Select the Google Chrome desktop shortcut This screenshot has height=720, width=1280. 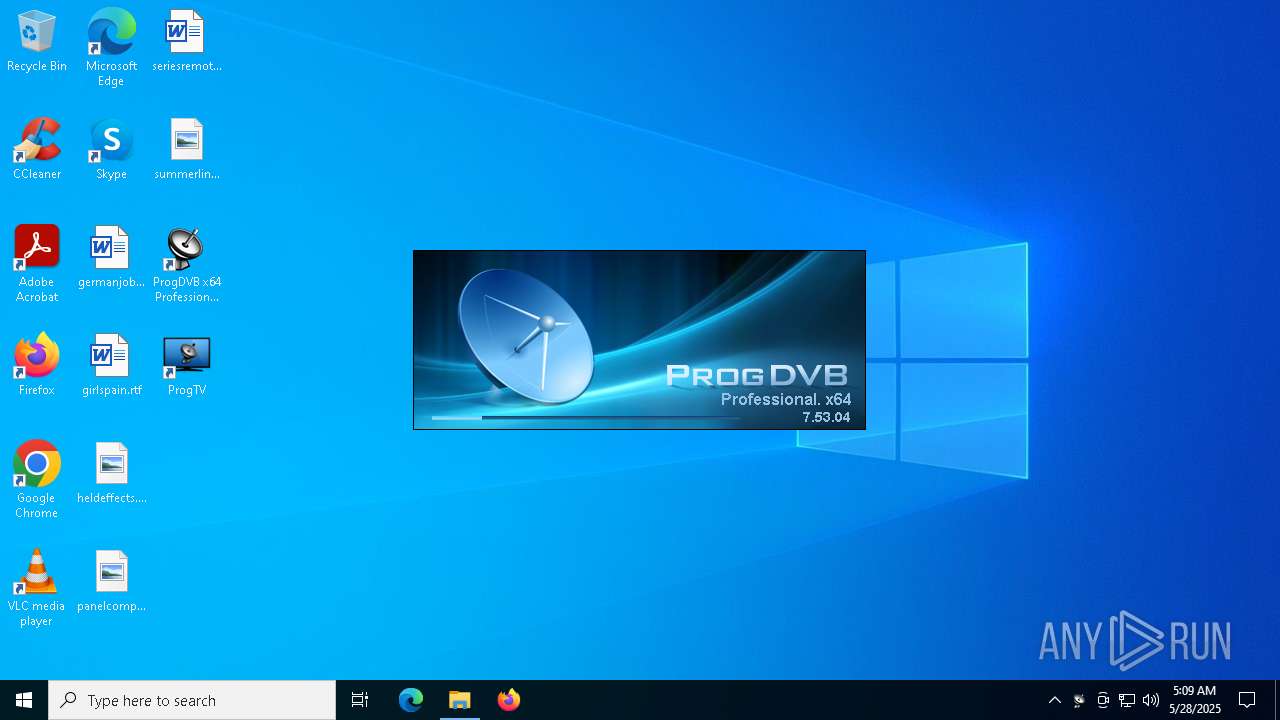tap(37, 480)
